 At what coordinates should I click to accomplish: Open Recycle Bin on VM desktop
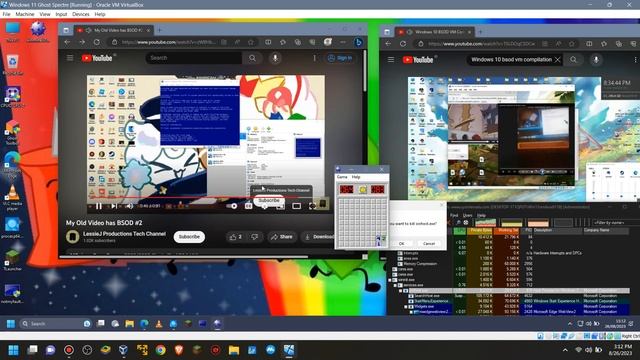[x=13, y=65]
